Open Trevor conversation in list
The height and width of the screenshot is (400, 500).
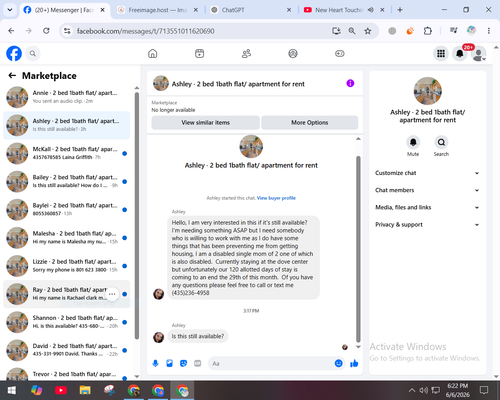click(67, 374)
